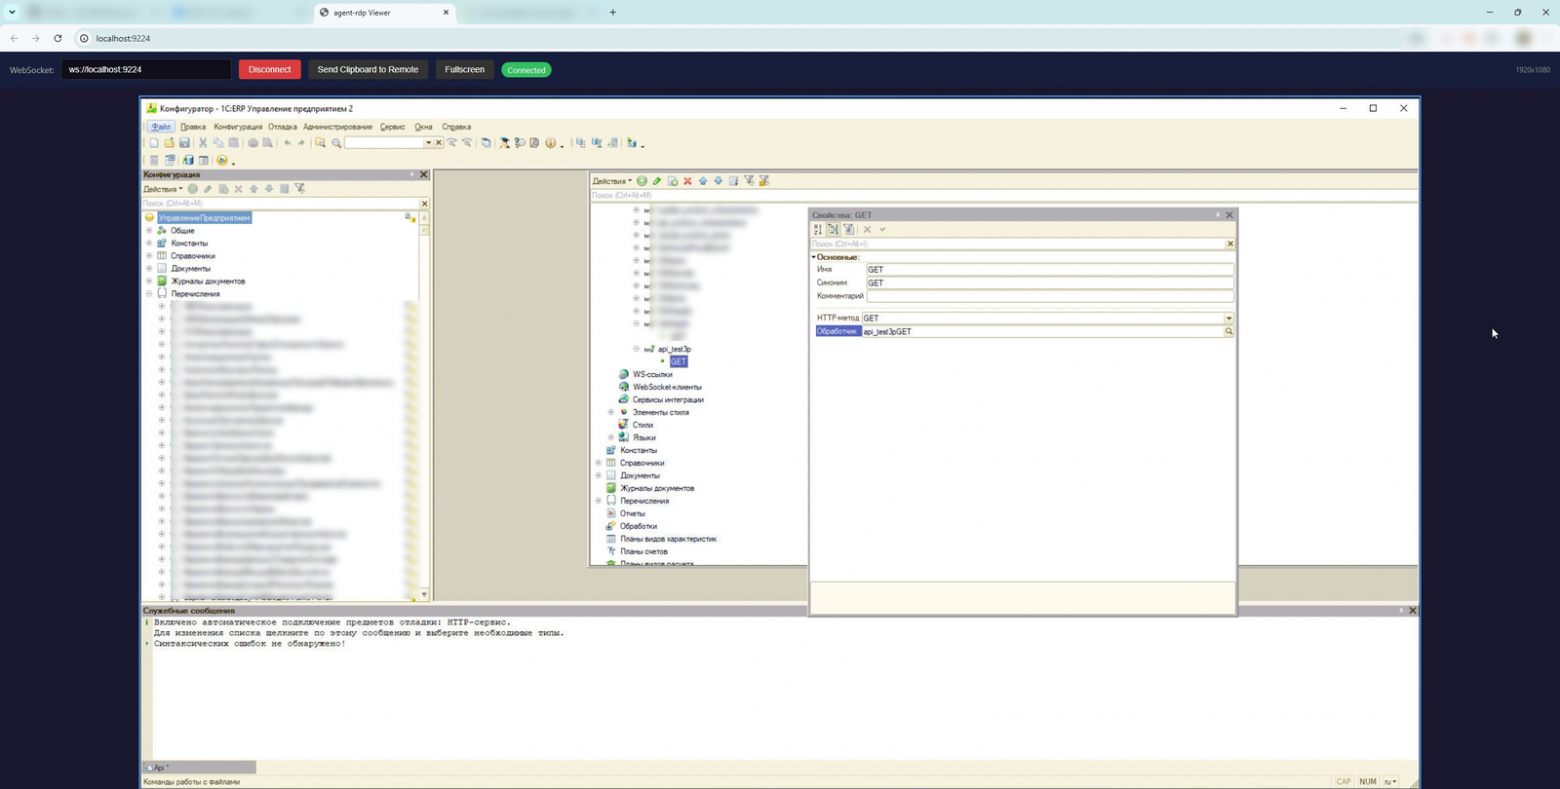
Task: Expand the Общие node in Конфигурация tree
Action: 149,231
